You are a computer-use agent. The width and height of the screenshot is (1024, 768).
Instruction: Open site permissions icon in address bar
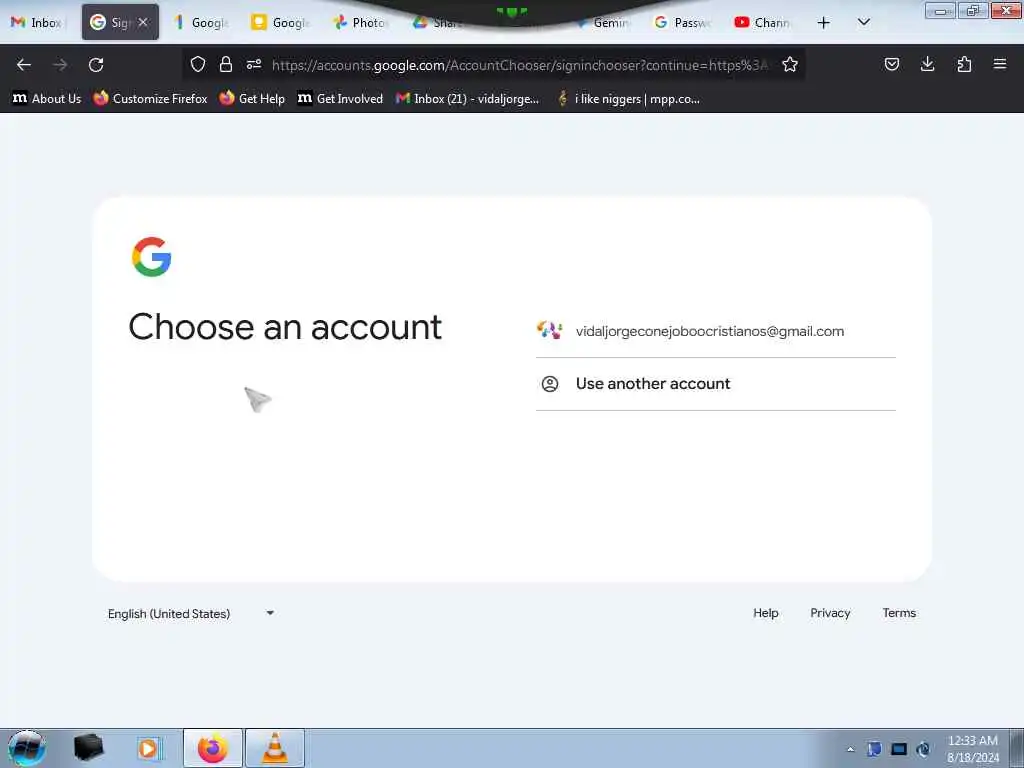254,64
